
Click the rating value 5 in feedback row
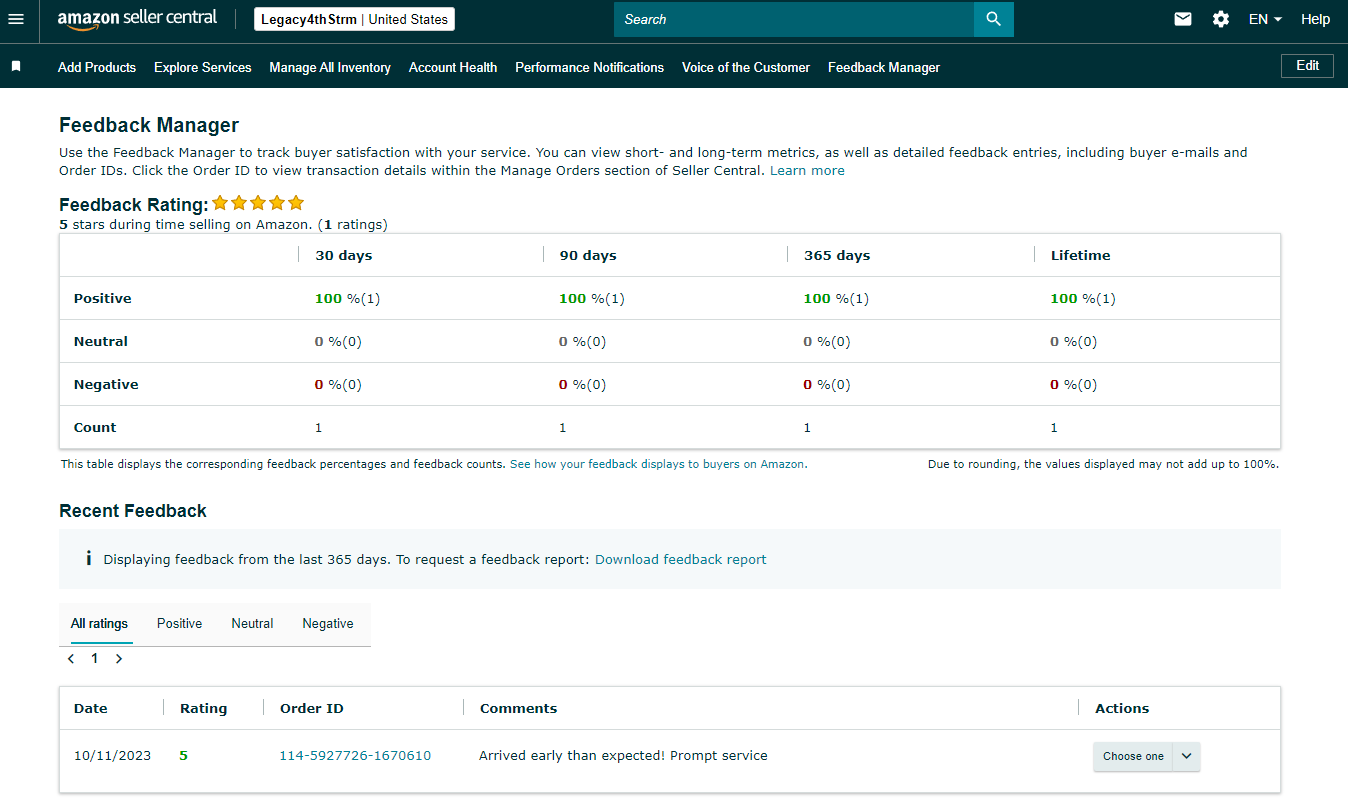coord(183,755)
